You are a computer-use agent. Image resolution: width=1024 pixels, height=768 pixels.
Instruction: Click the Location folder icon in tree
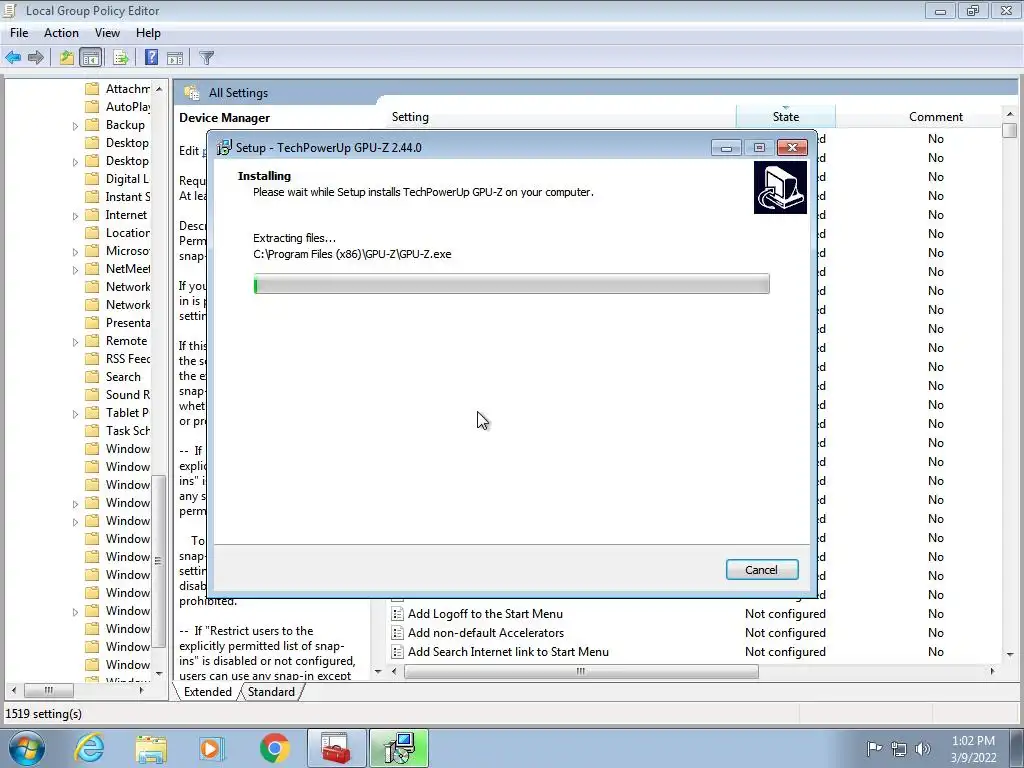[93, 232]
